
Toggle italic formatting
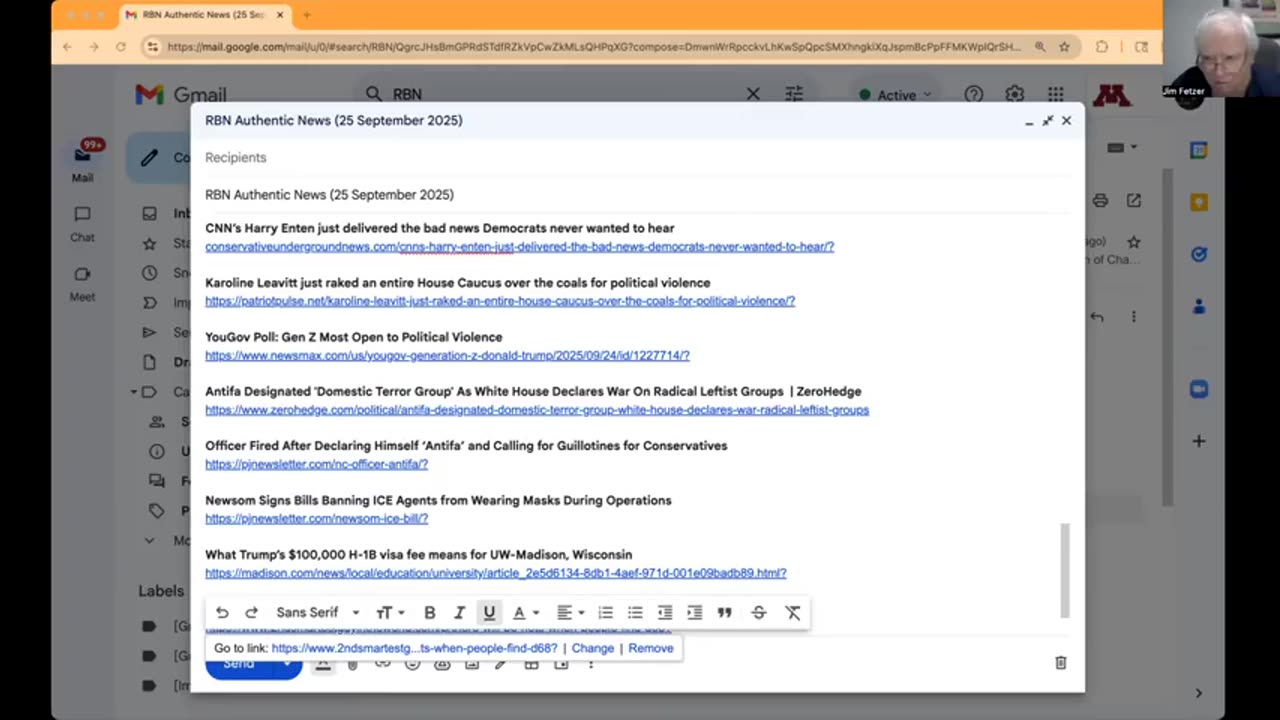[x=459, y=613]
